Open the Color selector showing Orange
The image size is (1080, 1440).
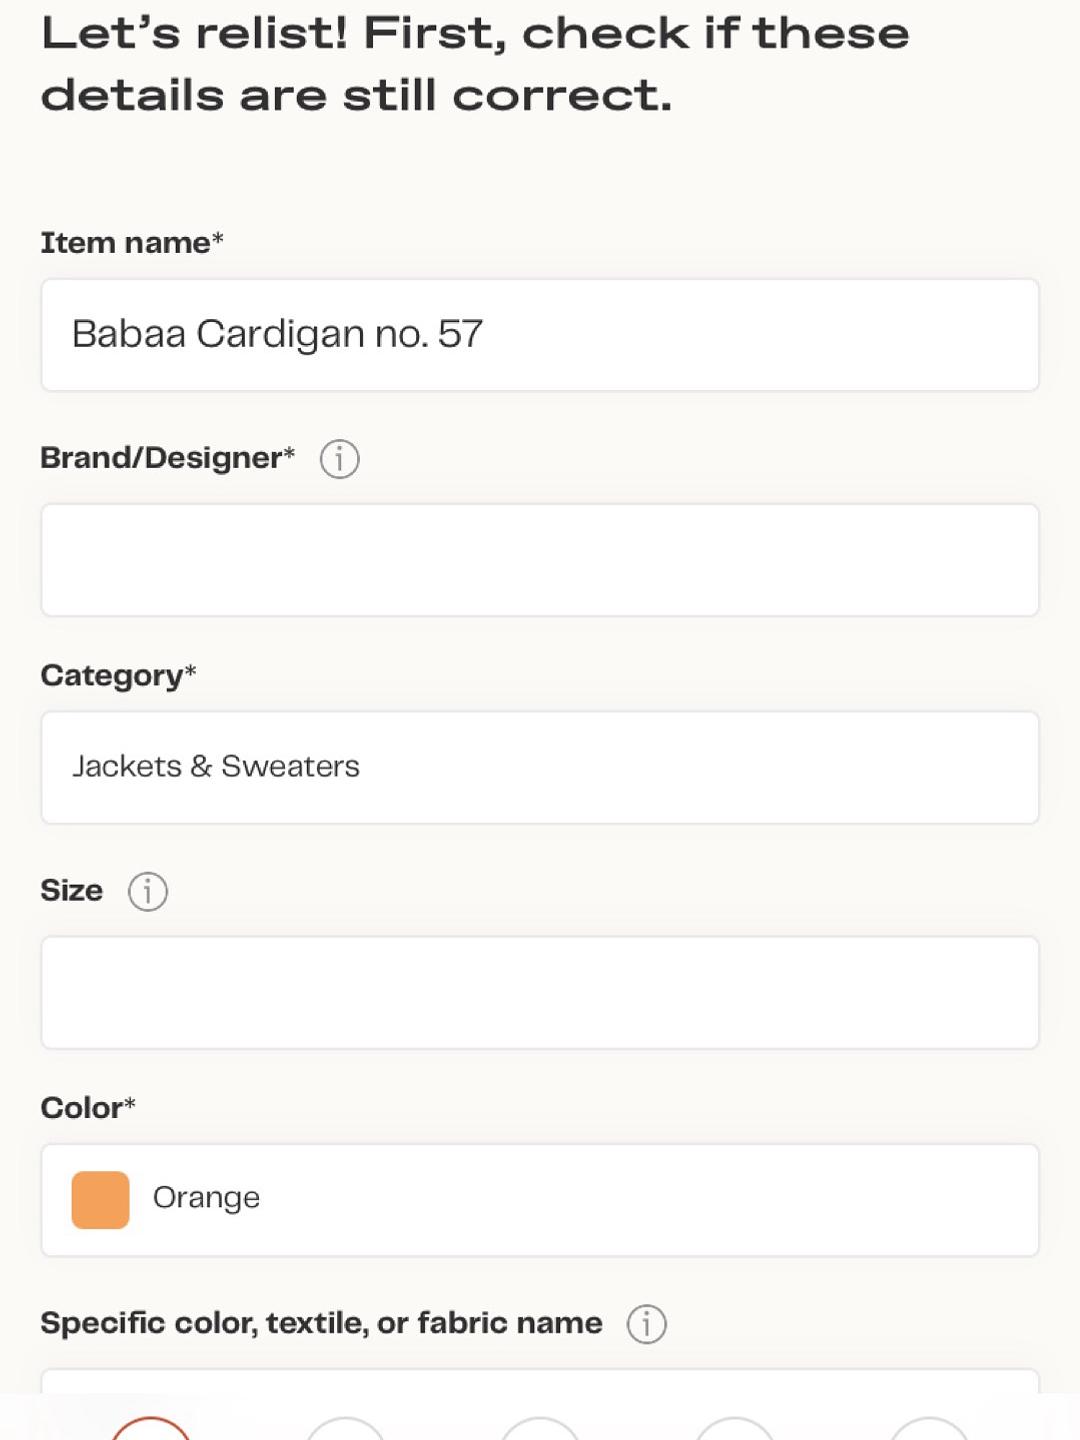[x=540, y=1200]
